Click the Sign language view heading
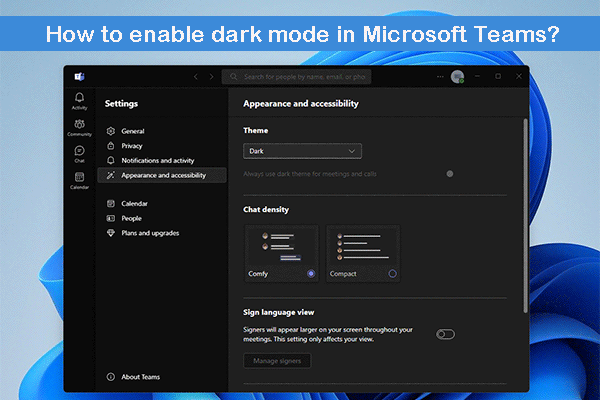 [x=279, y=312]
